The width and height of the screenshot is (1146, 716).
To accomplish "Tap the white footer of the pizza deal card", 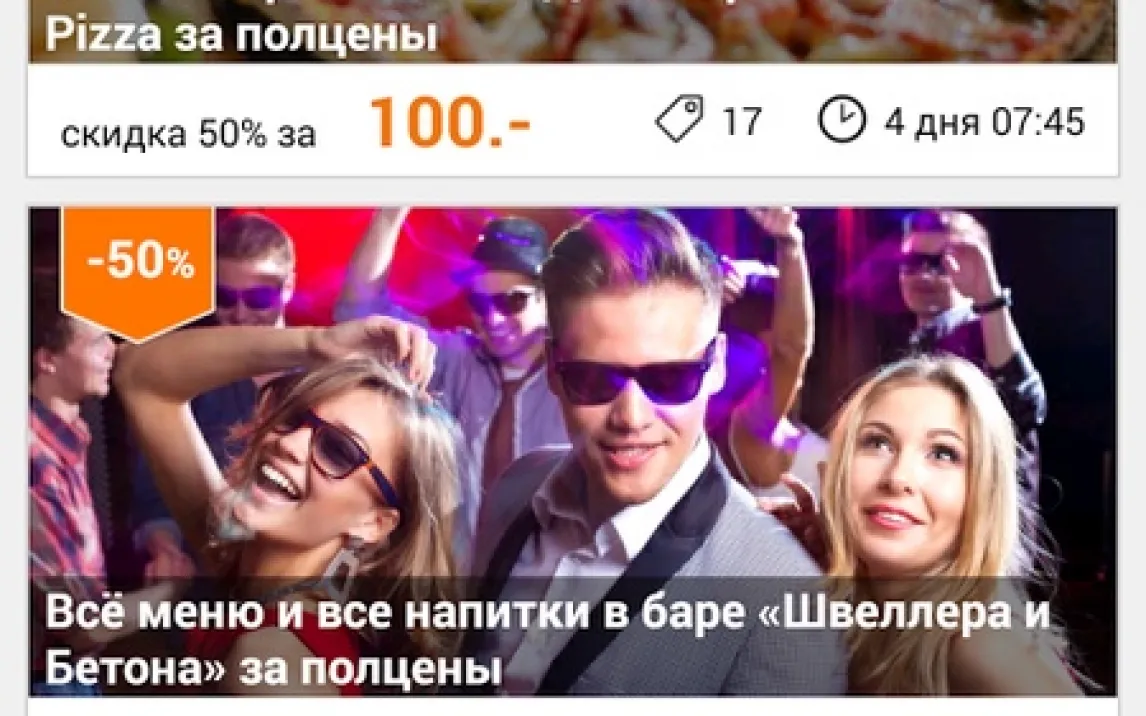I will point(573,119).
